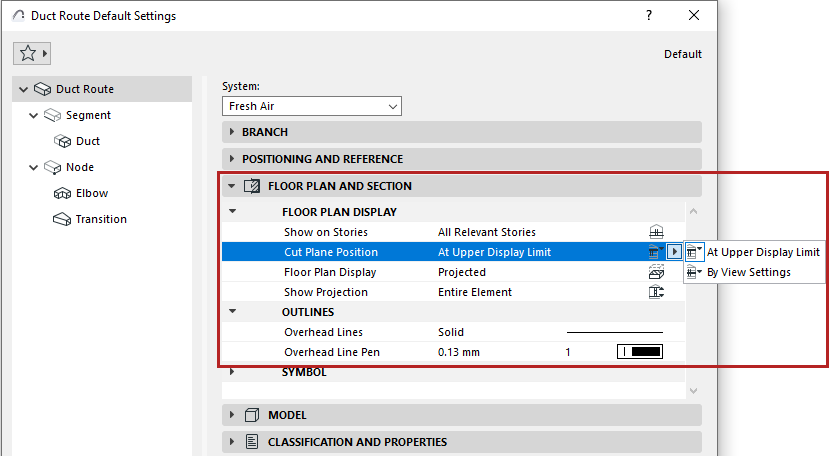
Task: Choose At Upper Display Limit from popup
Action: coord(754,252)
